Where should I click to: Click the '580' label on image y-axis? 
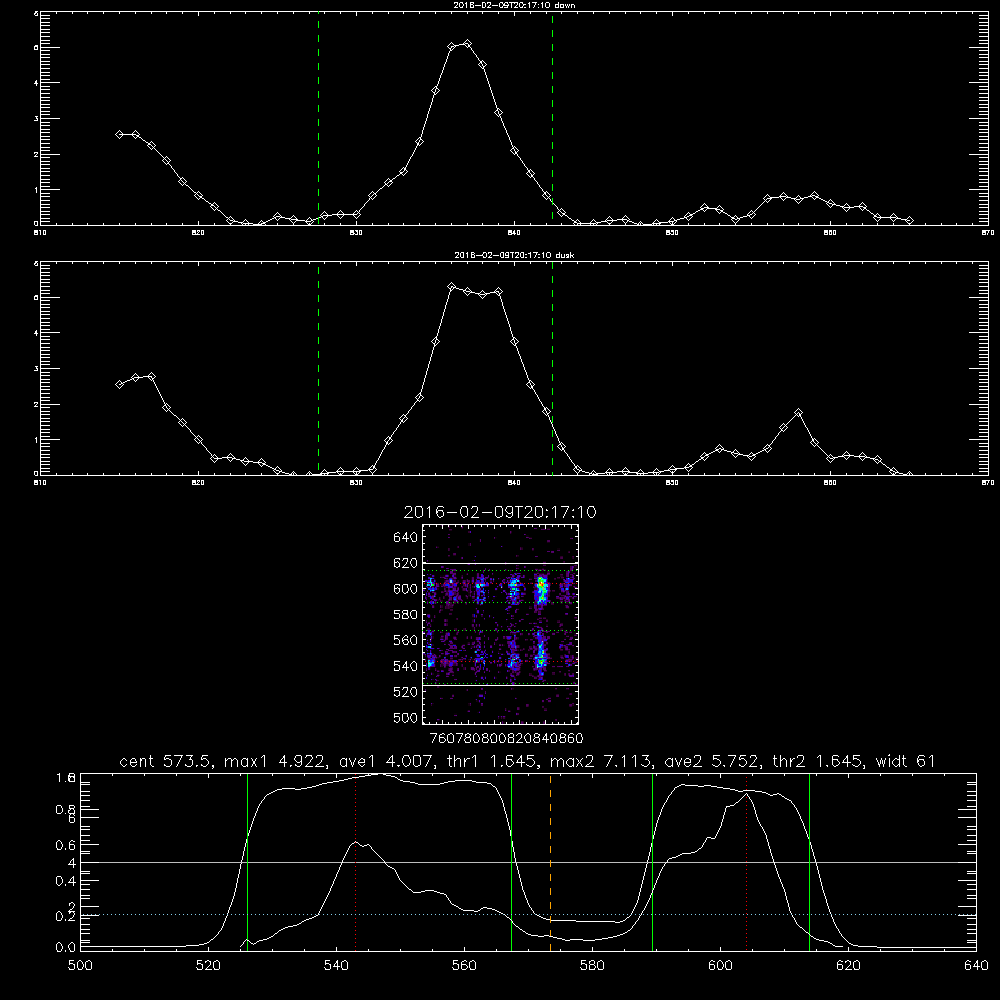[x=405, y=615]
